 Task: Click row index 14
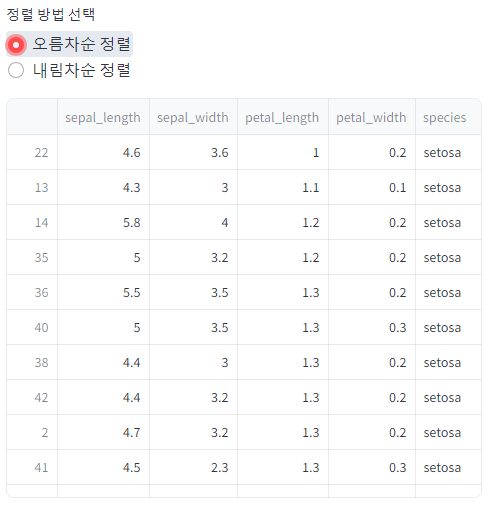32,222
